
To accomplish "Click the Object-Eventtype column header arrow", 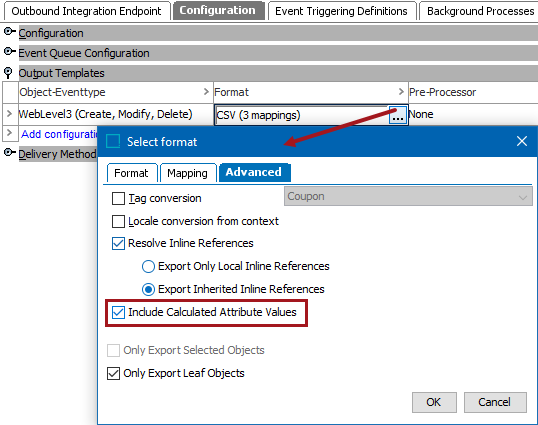I will click(206, 92).
